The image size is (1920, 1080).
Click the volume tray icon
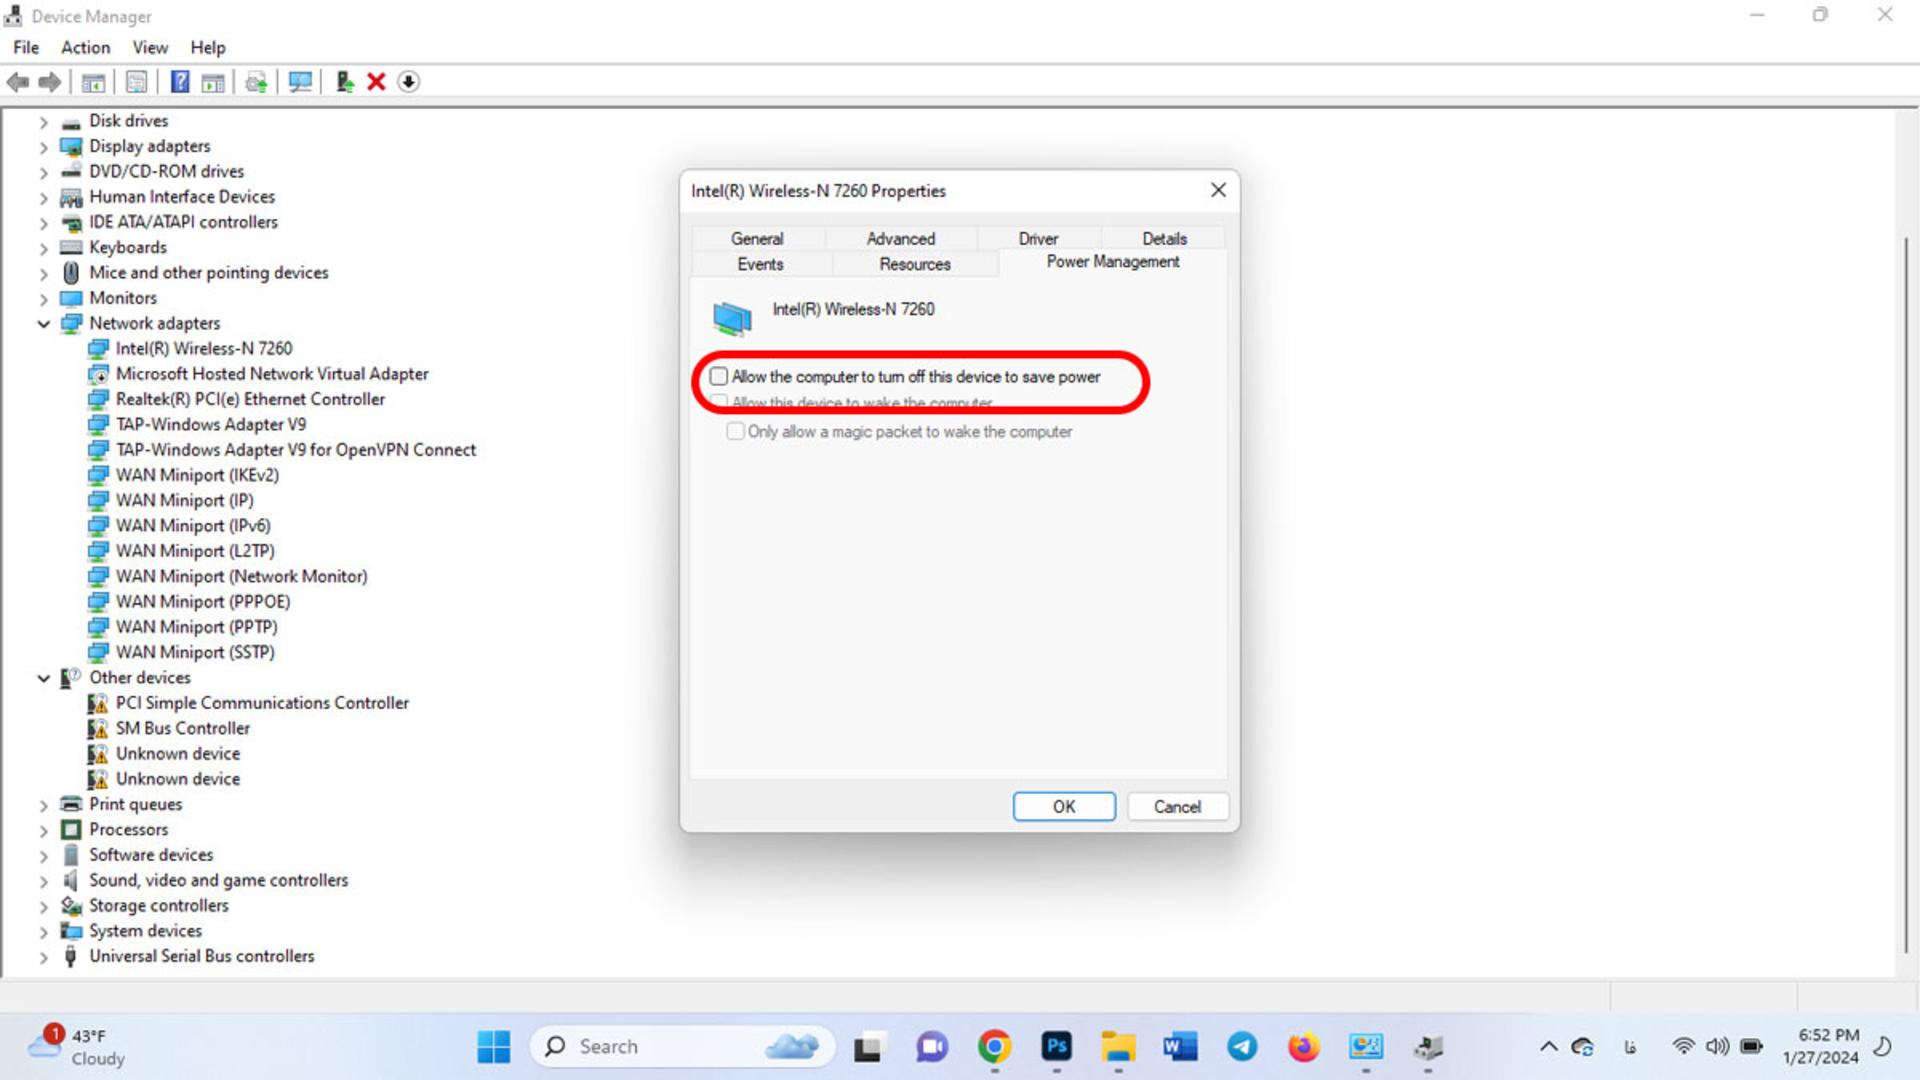click(x=1717, y=1047)
